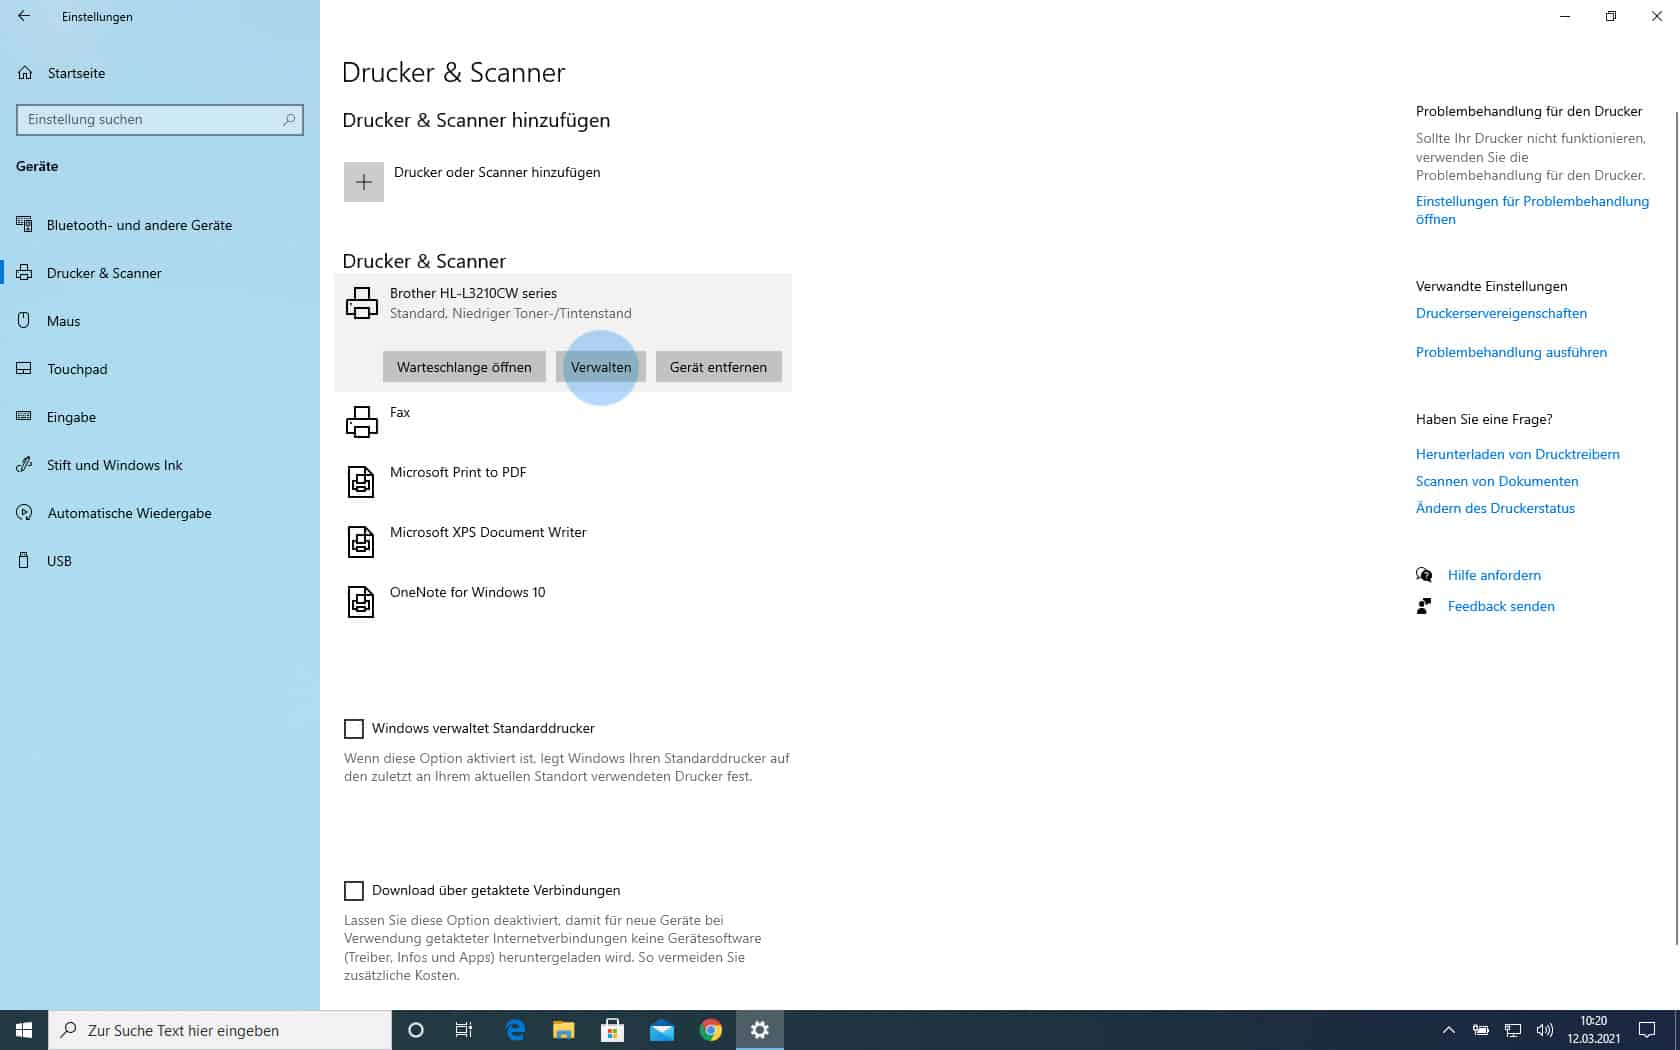
Task: Click Microsoft Print to PDF icon
Action: point(361,482)
